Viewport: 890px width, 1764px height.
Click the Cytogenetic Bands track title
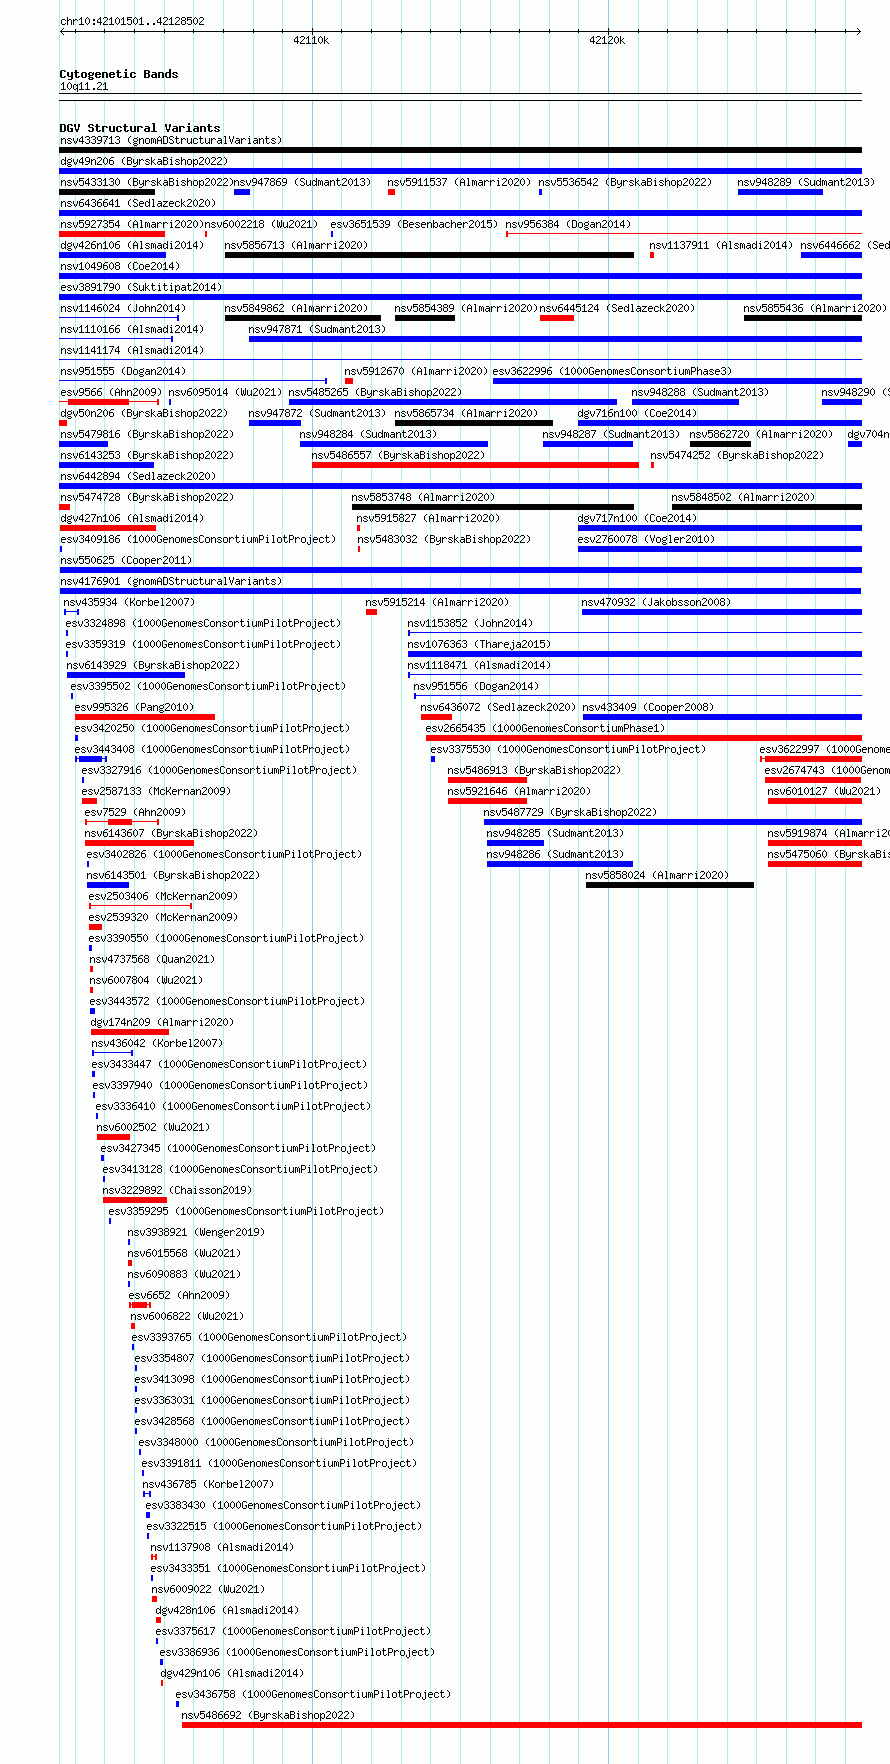coord(119,74)
